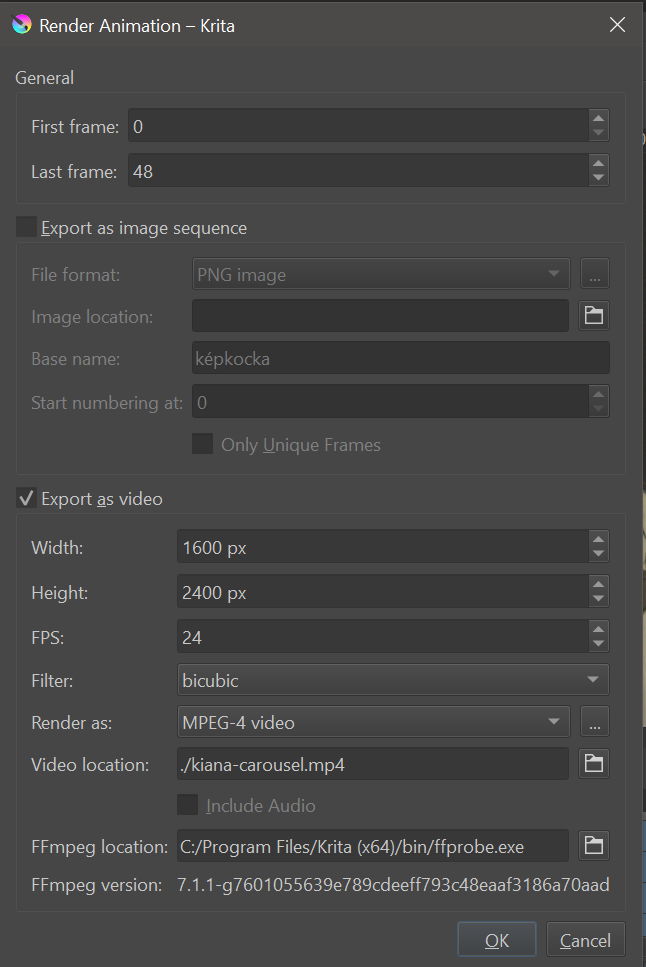
Task: Increase Last frame value
Action: 598,163
